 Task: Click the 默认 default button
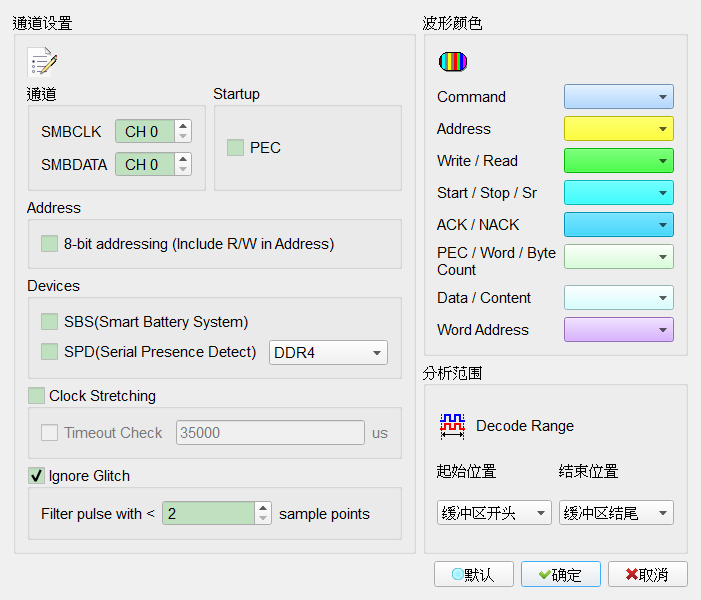pyautogui.click(x=473, y=575)
